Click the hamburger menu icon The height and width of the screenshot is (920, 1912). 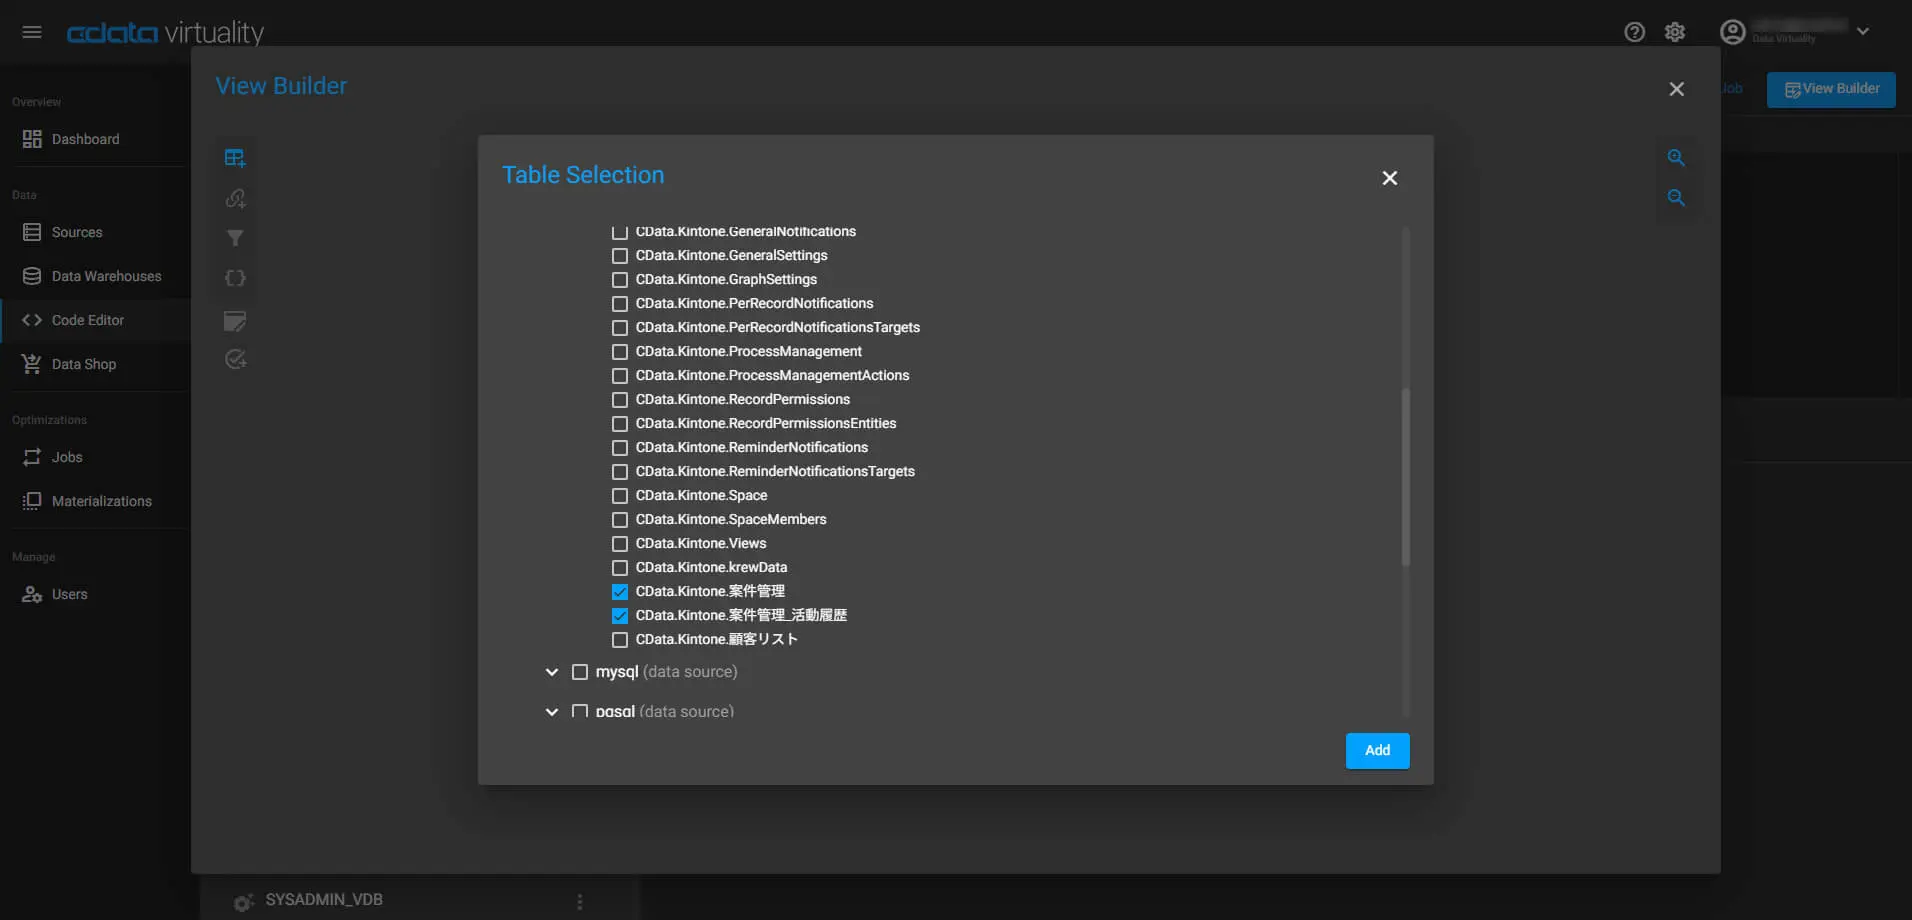pos(32,32)
